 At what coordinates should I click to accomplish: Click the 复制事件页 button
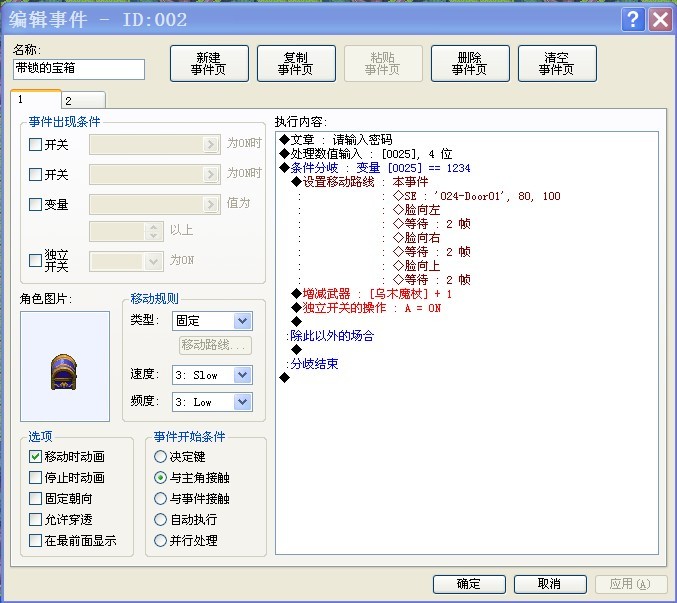(296, 63)
